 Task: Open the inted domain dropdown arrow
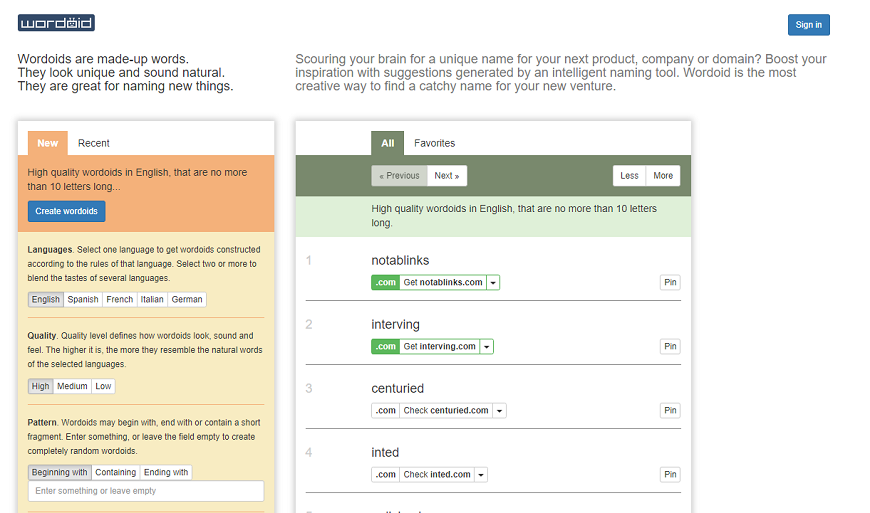pyautogui.click(x=481, y=475)
